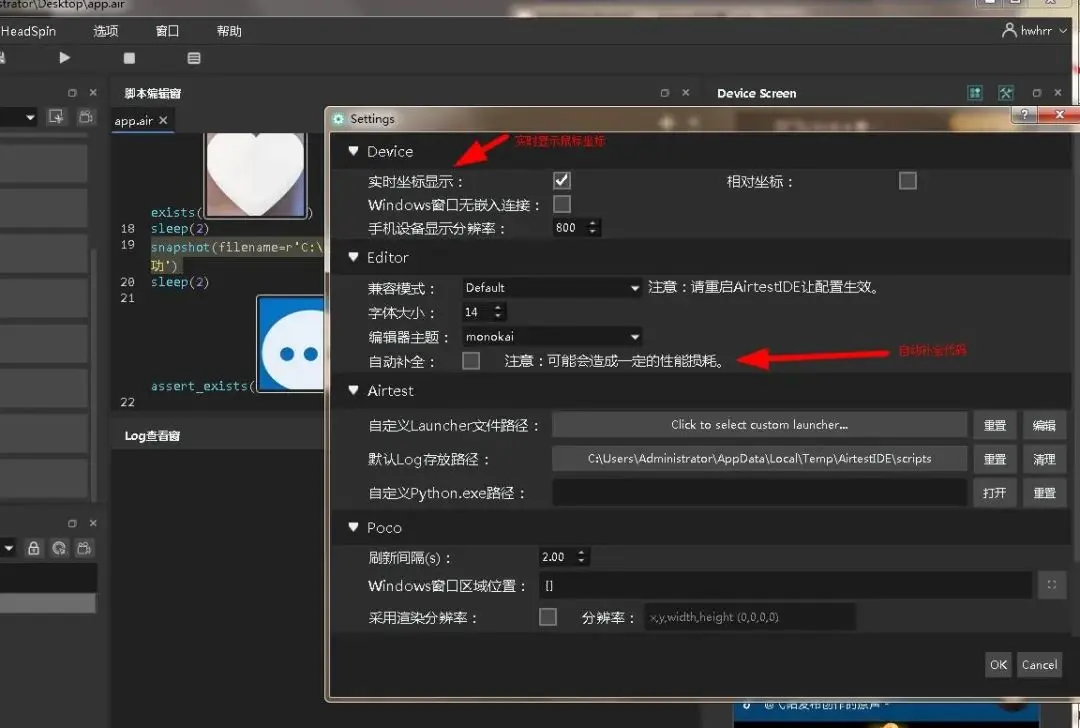Close the 脚本编辑窗 panel
The image size is (1080, 728).
(x=685, y=92)
